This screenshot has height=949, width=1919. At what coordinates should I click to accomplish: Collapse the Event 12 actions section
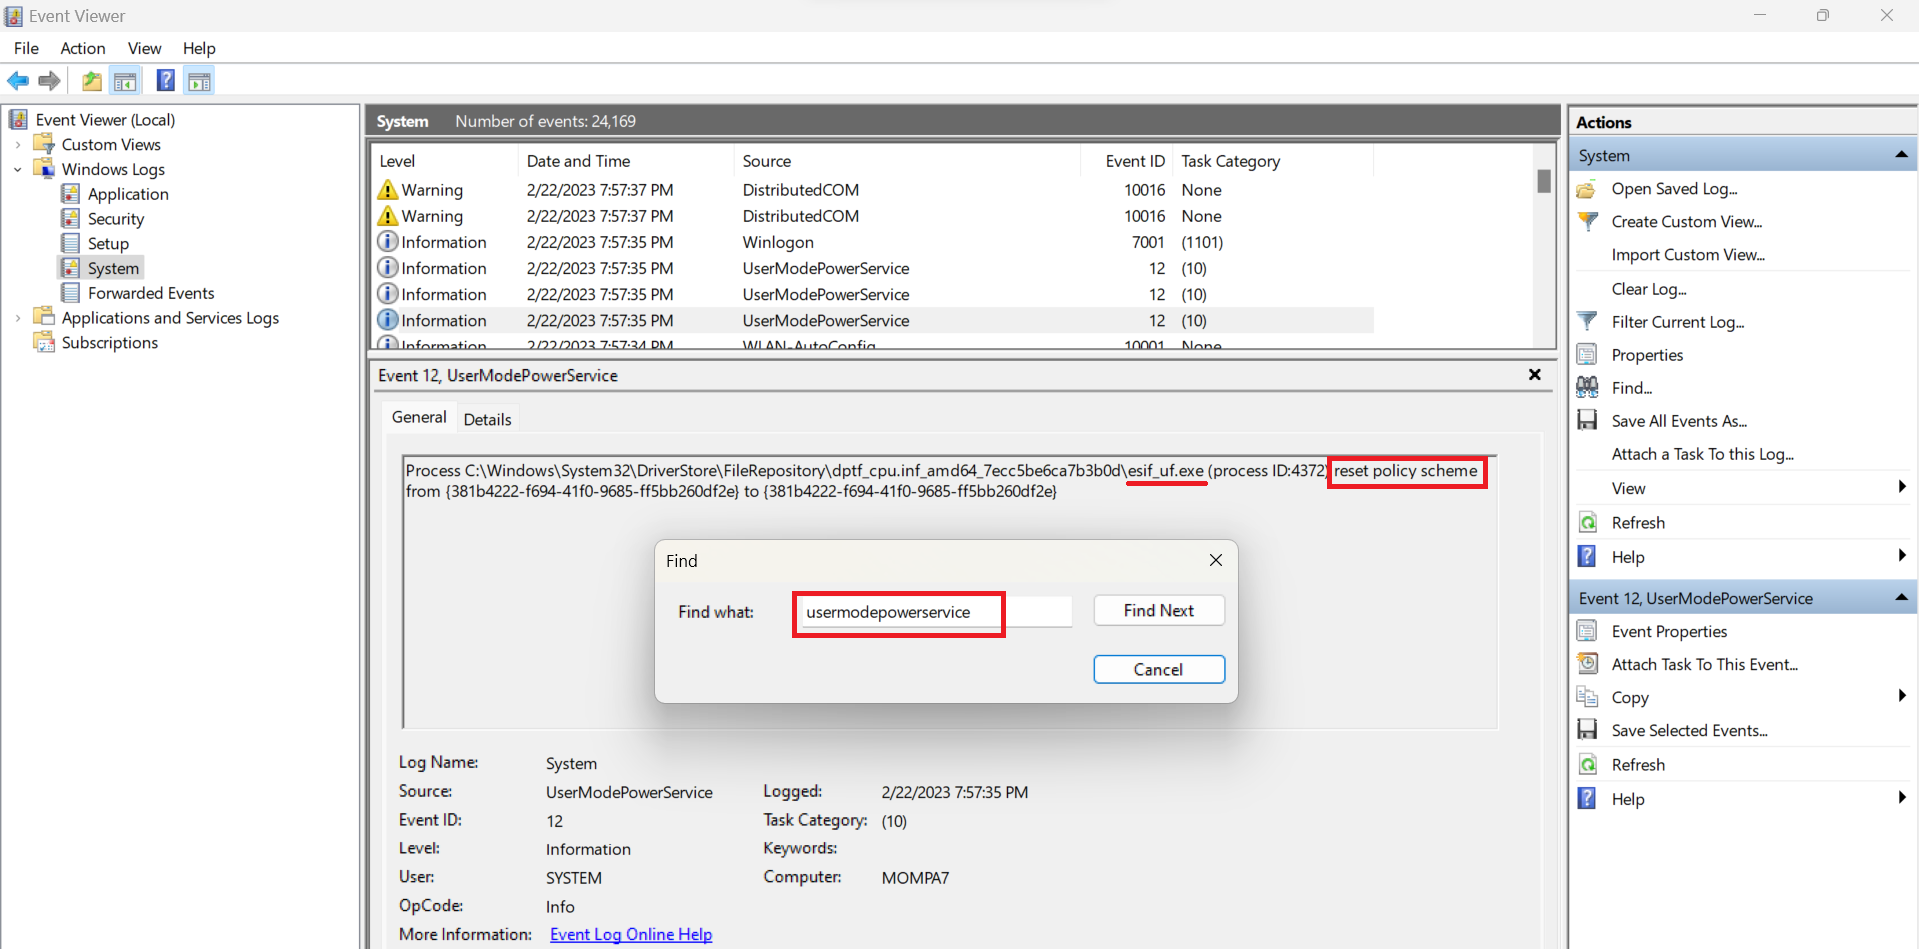1901,598
